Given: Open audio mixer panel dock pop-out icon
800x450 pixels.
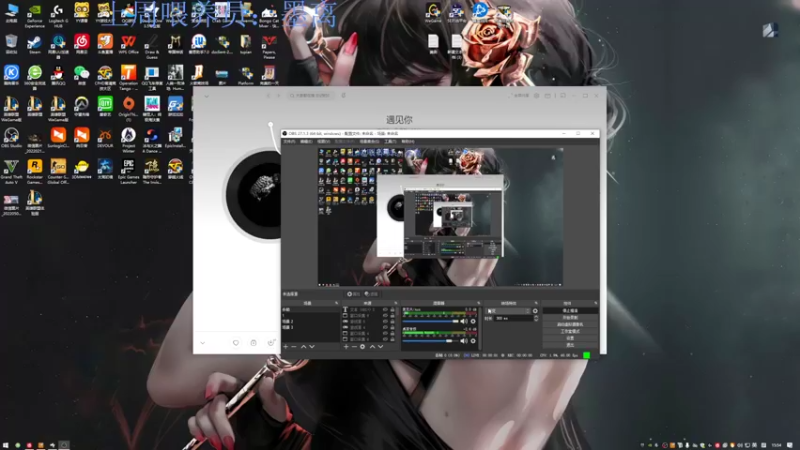Looking at the screenshot, I should tap(479, 303).
